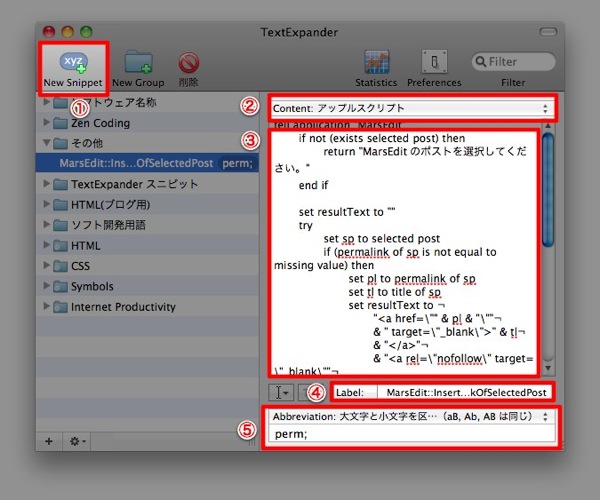Expand the ソフト開発用語 group
The height and width of the screenshot is (500, 600).
[x=46, y=224]
